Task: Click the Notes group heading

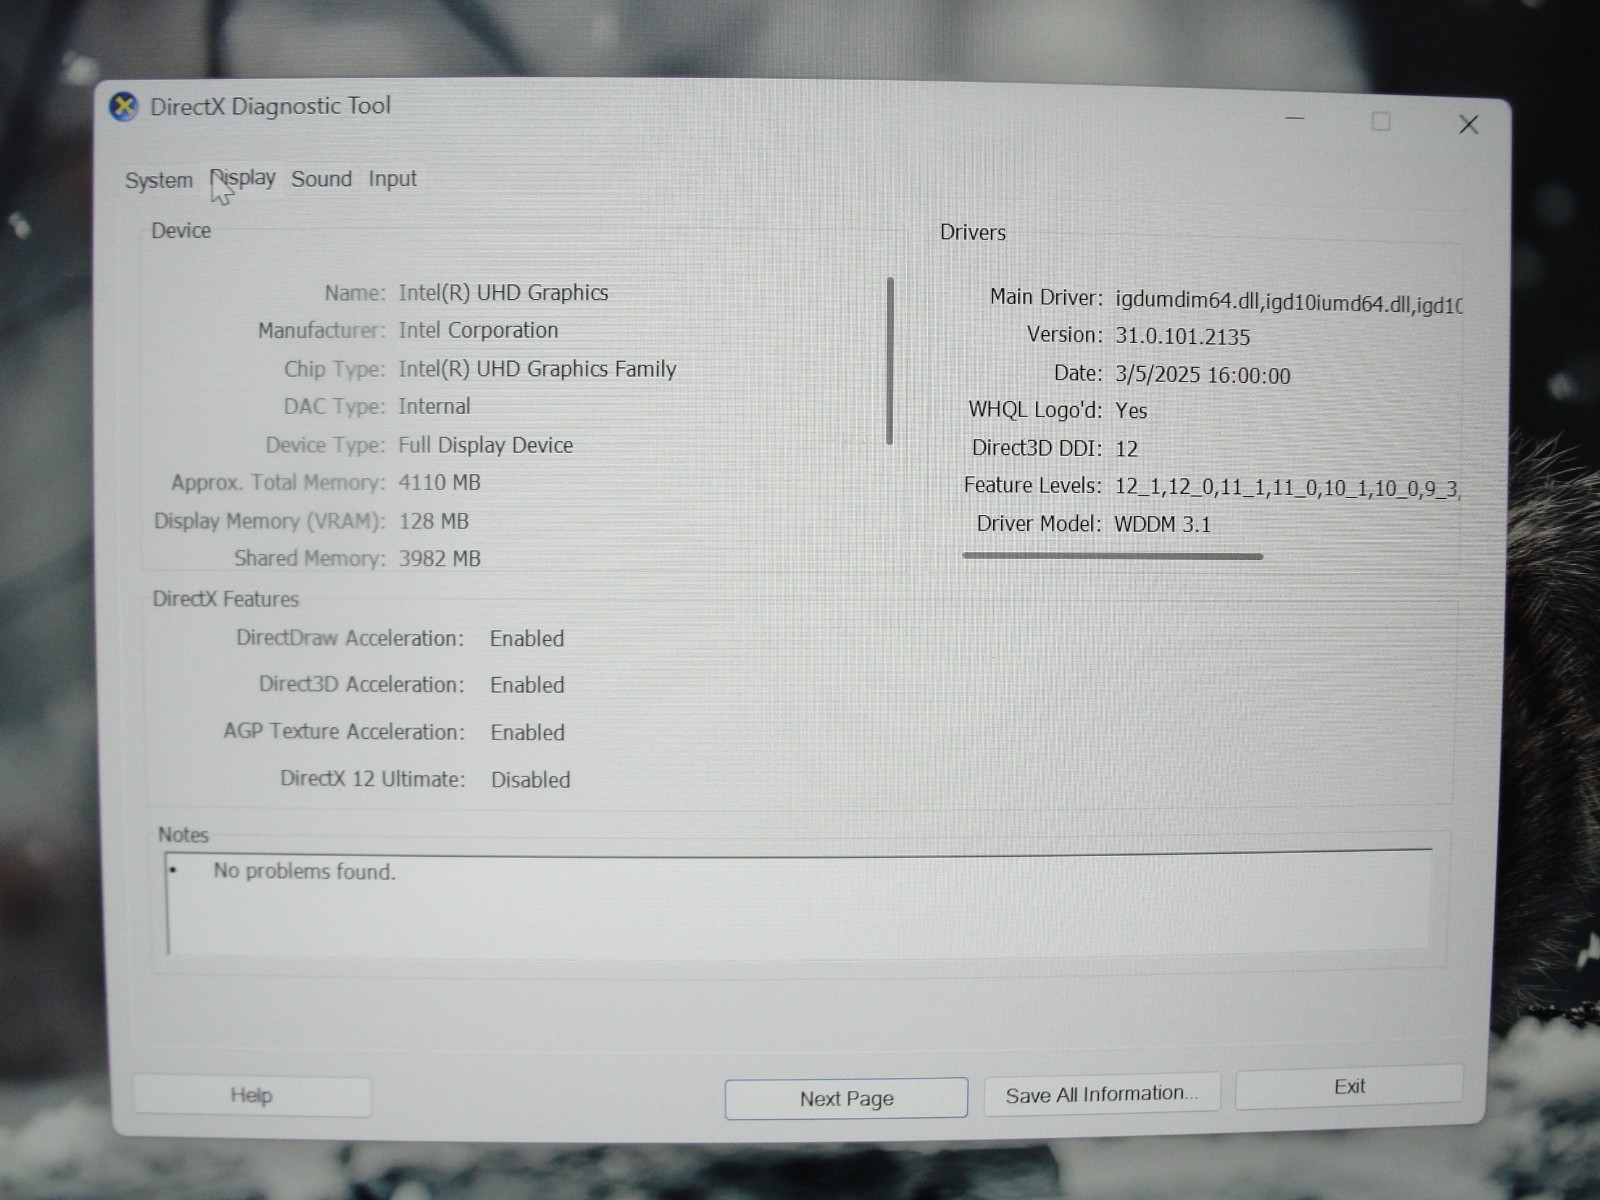Action: coord(183,835)
